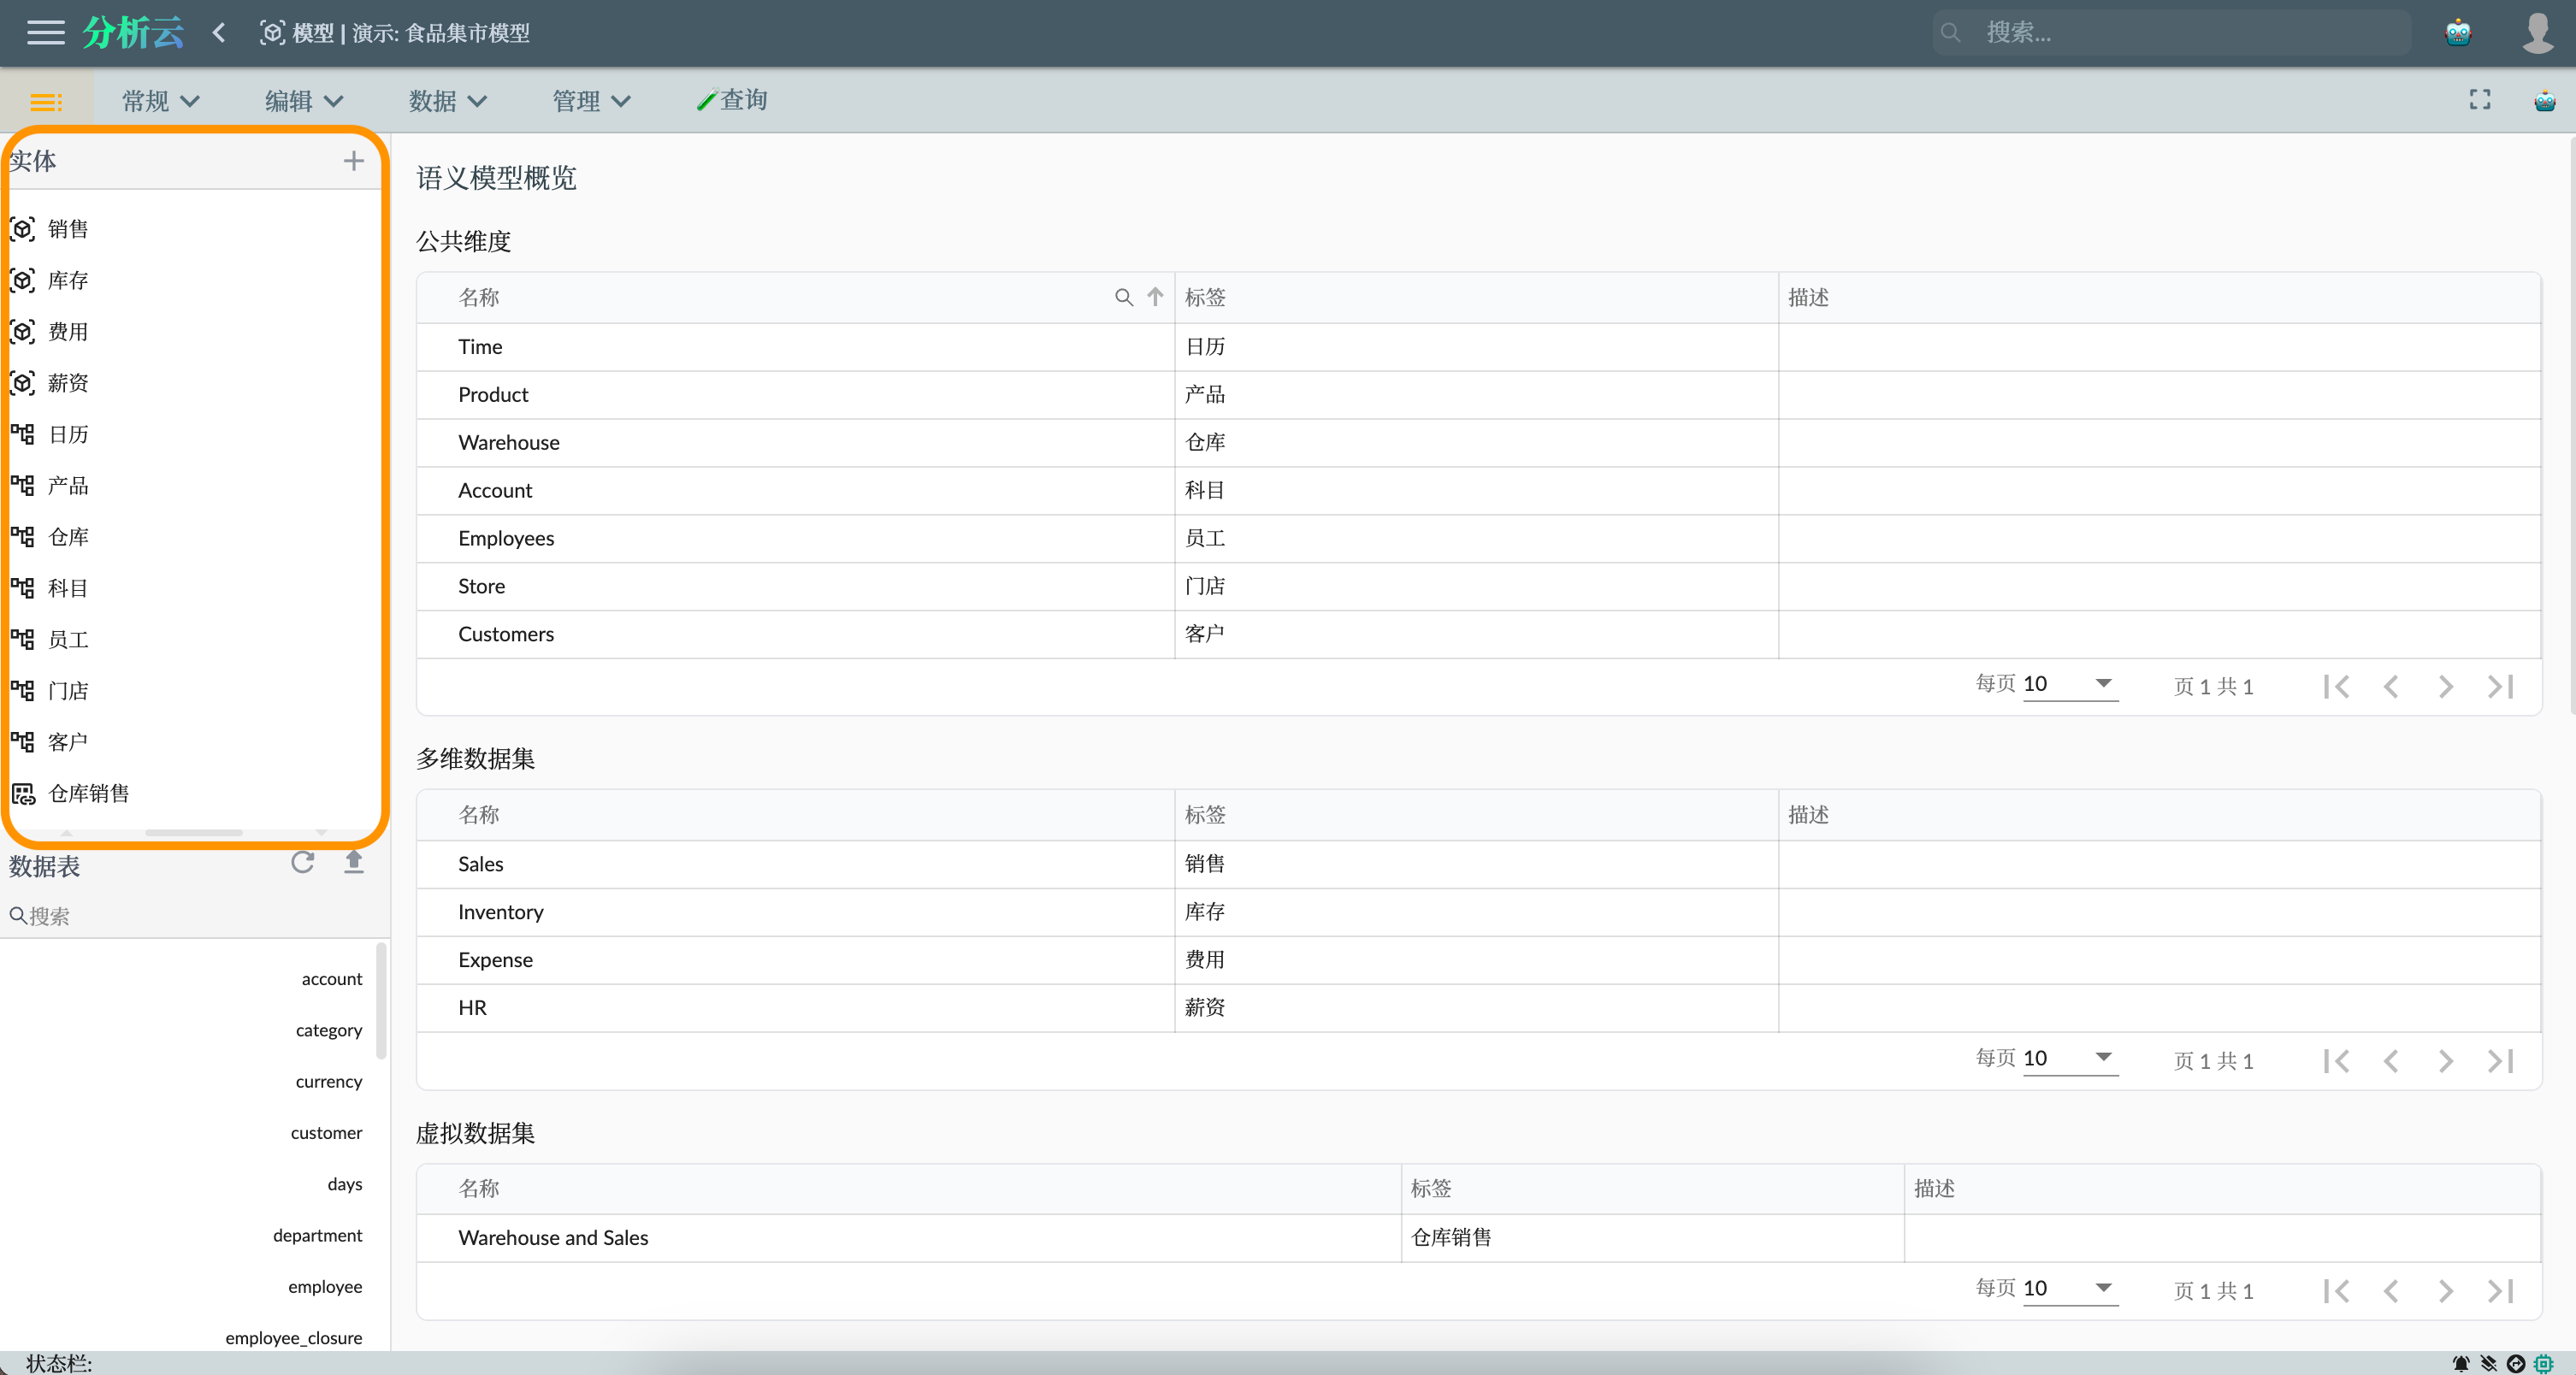Click the upload icon beside 数据表
The image size is (2576, 1375).
point(353,862)
